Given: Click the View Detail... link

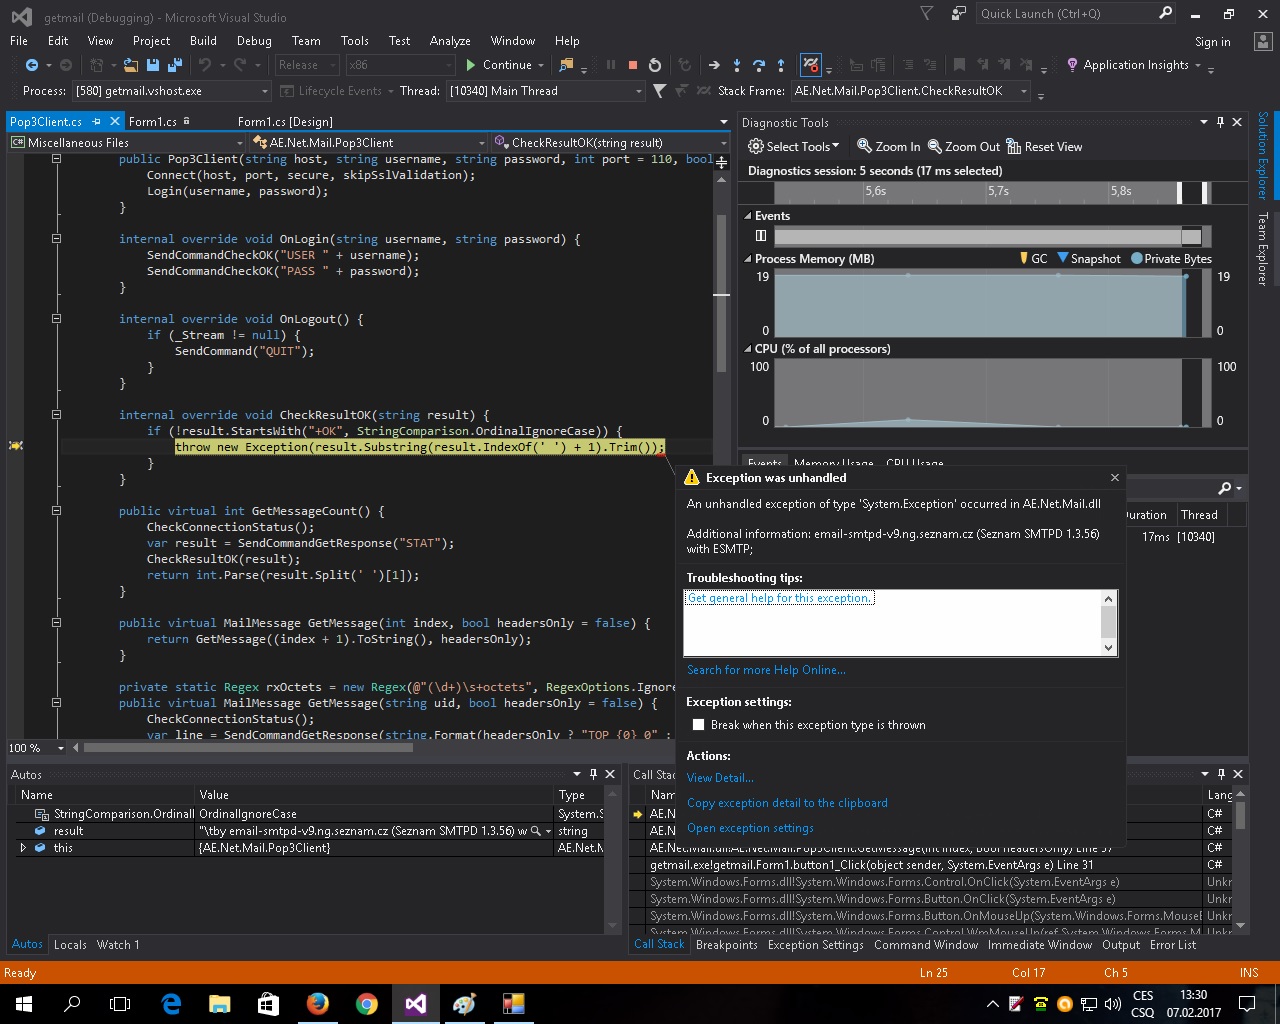Looking at the screenshot, I should [720, 778].
